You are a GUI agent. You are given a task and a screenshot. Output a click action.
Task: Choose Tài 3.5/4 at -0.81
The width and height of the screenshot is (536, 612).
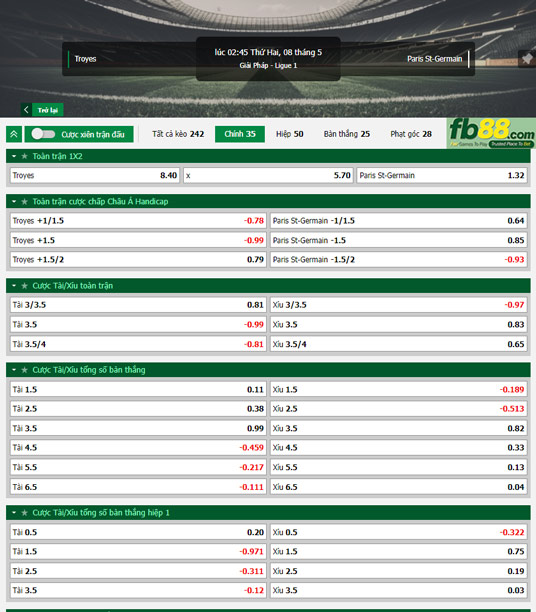point(138,344)
